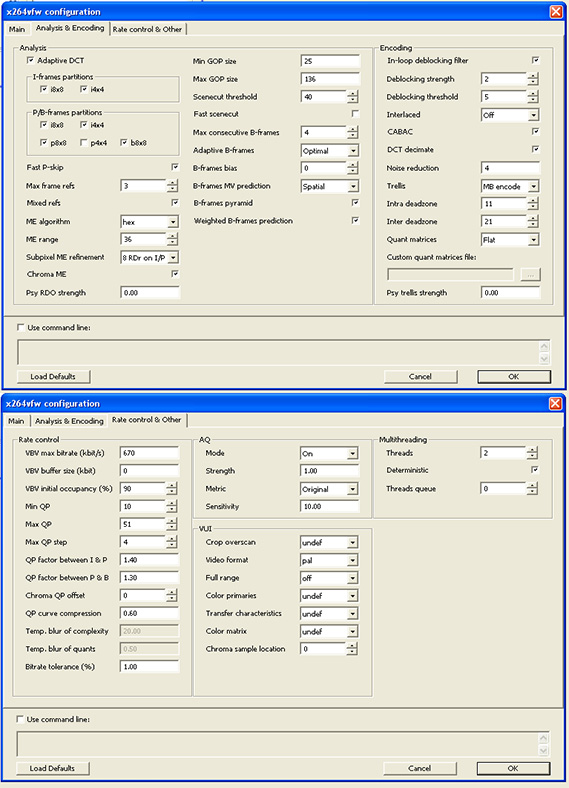Click Scenecut threshold spinner arrows

352,96
